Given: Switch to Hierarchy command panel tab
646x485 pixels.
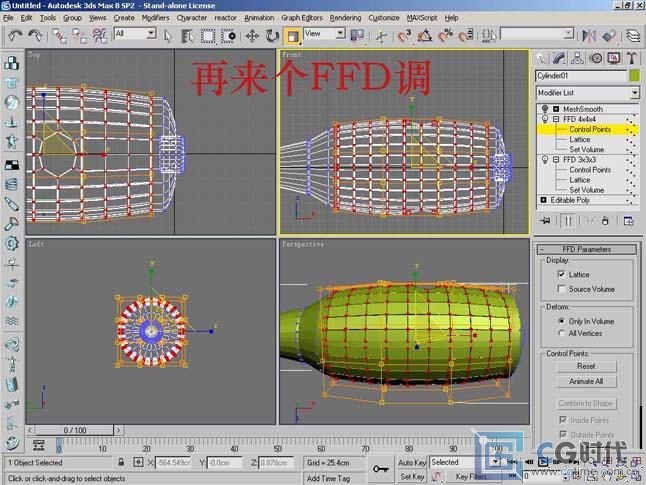Looking at the screenshot, I should tap(577, 59).
